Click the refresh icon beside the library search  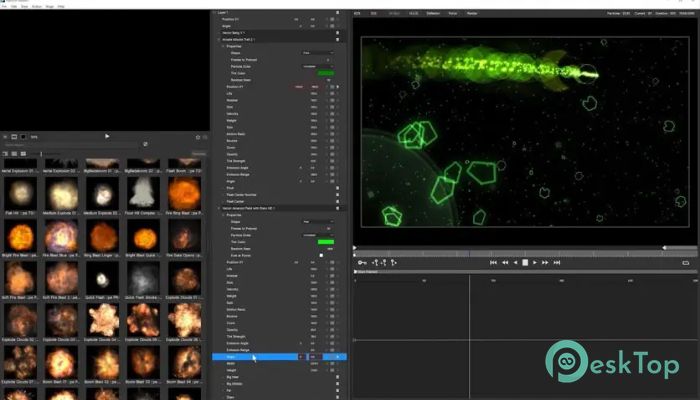[145, 144]
